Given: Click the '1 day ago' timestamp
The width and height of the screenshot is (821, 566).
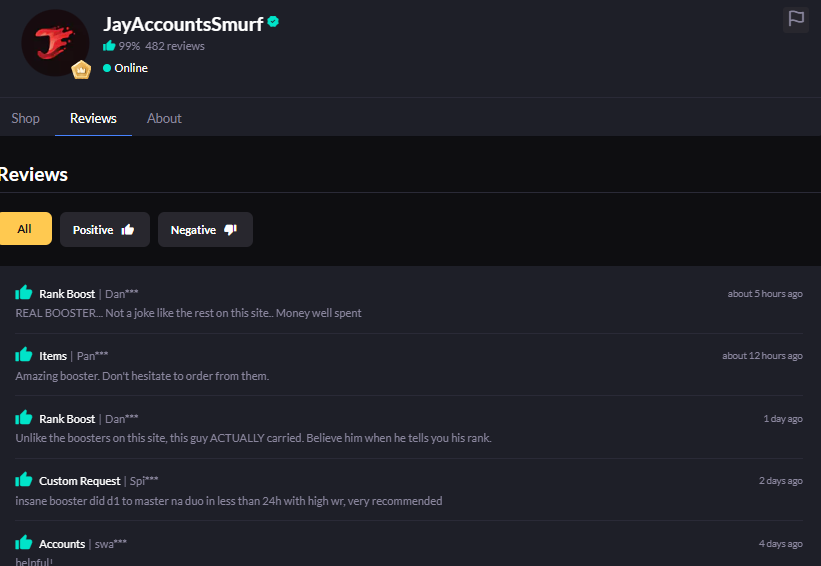Looking at the screenshot, I should click(783, 418).
